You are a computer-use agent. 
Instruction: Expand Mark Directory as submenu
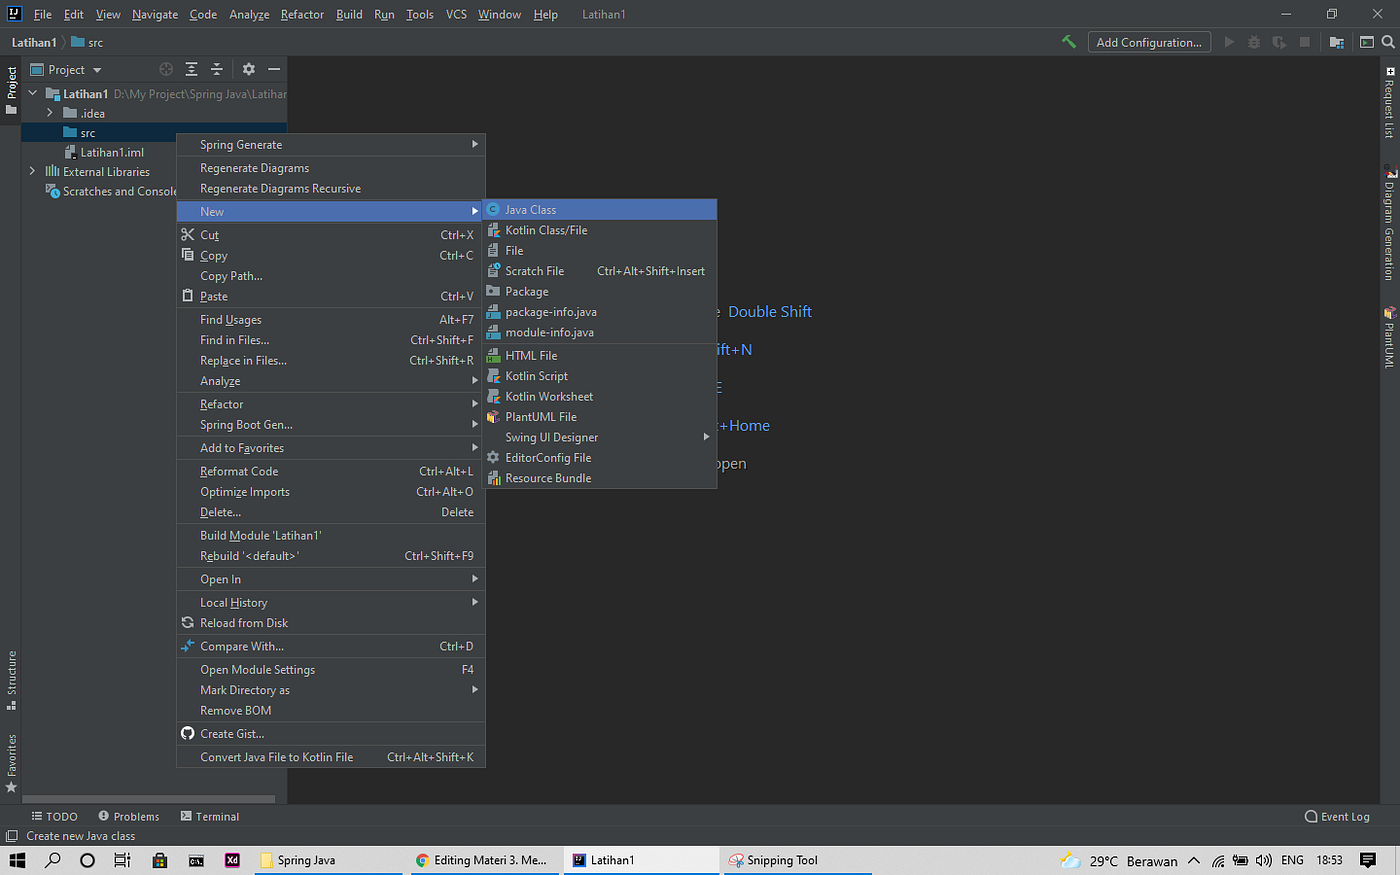pos(331,690)
